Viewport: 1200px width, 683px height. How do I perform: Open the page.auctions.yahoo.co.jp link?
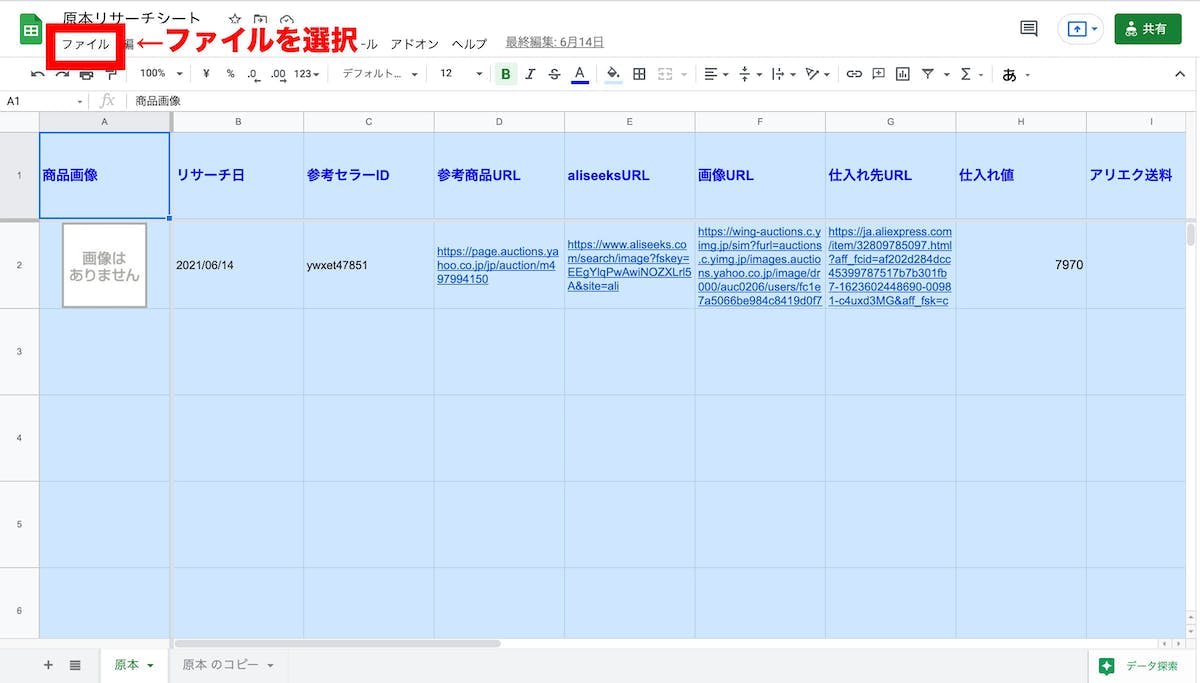(498, 265)
